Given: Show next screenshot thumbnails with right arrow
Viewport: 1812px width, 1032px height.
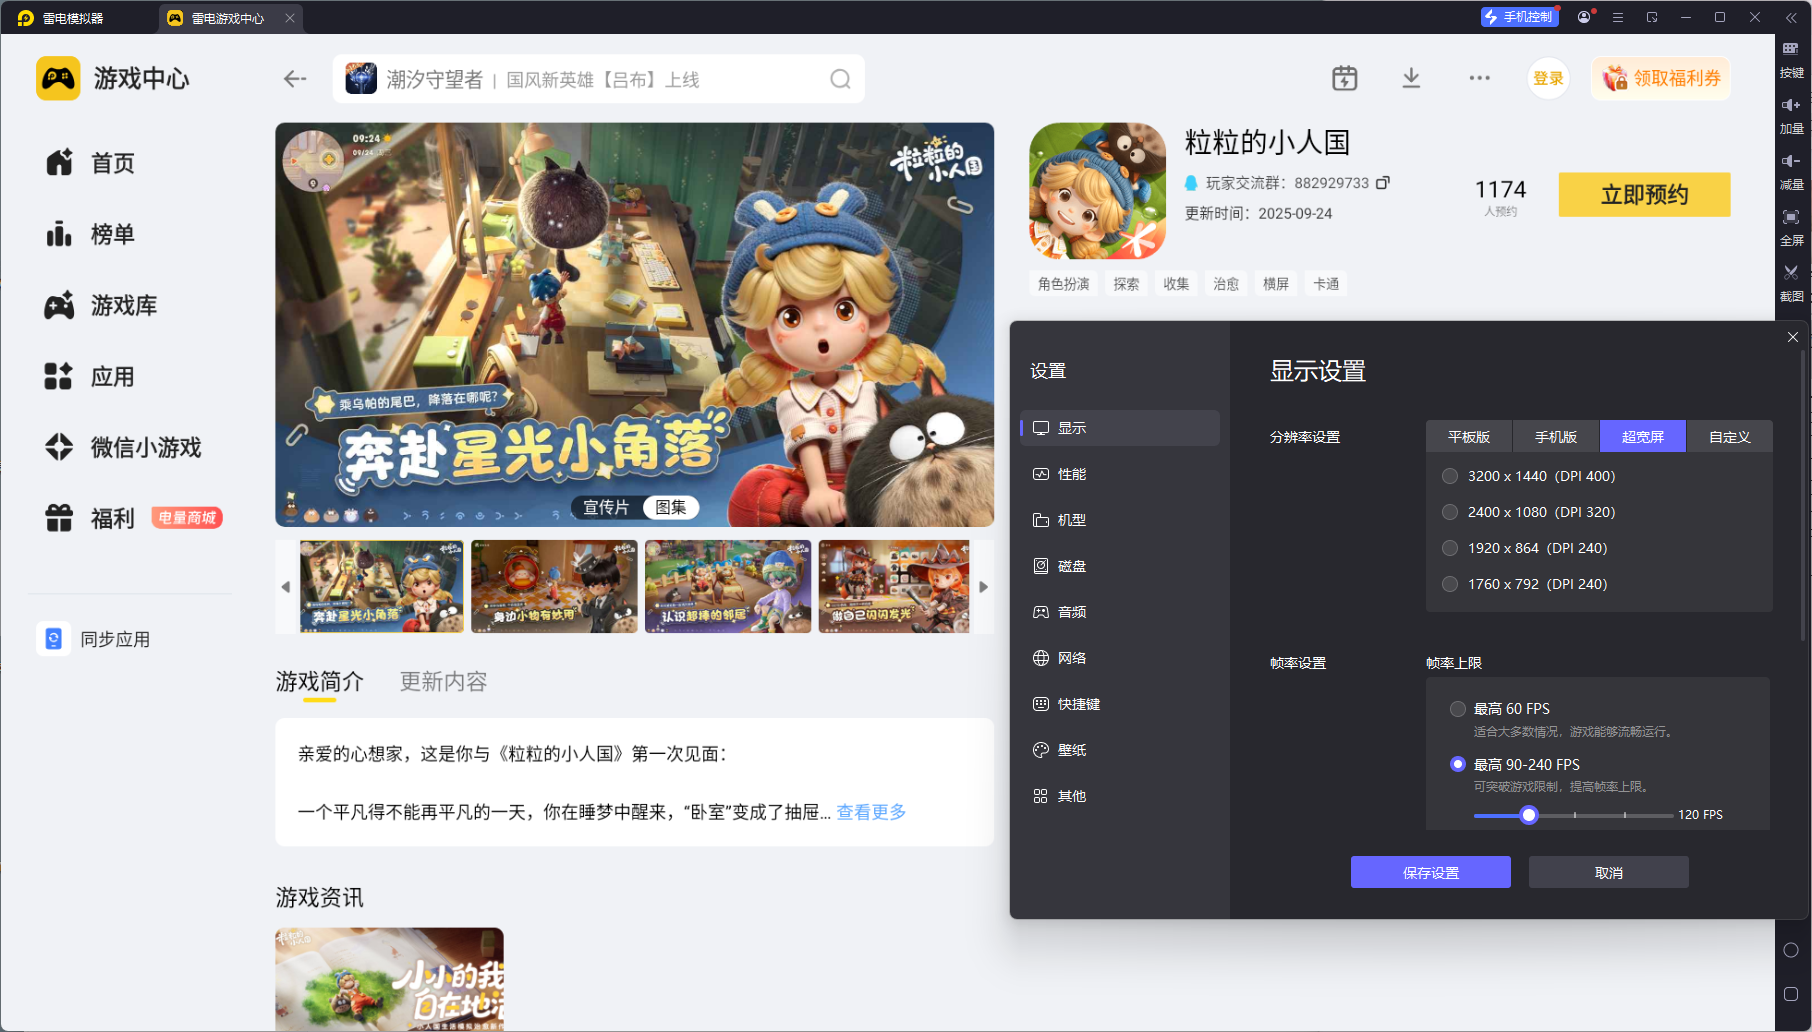Looking at the screenshot, I should pos(983,587).
